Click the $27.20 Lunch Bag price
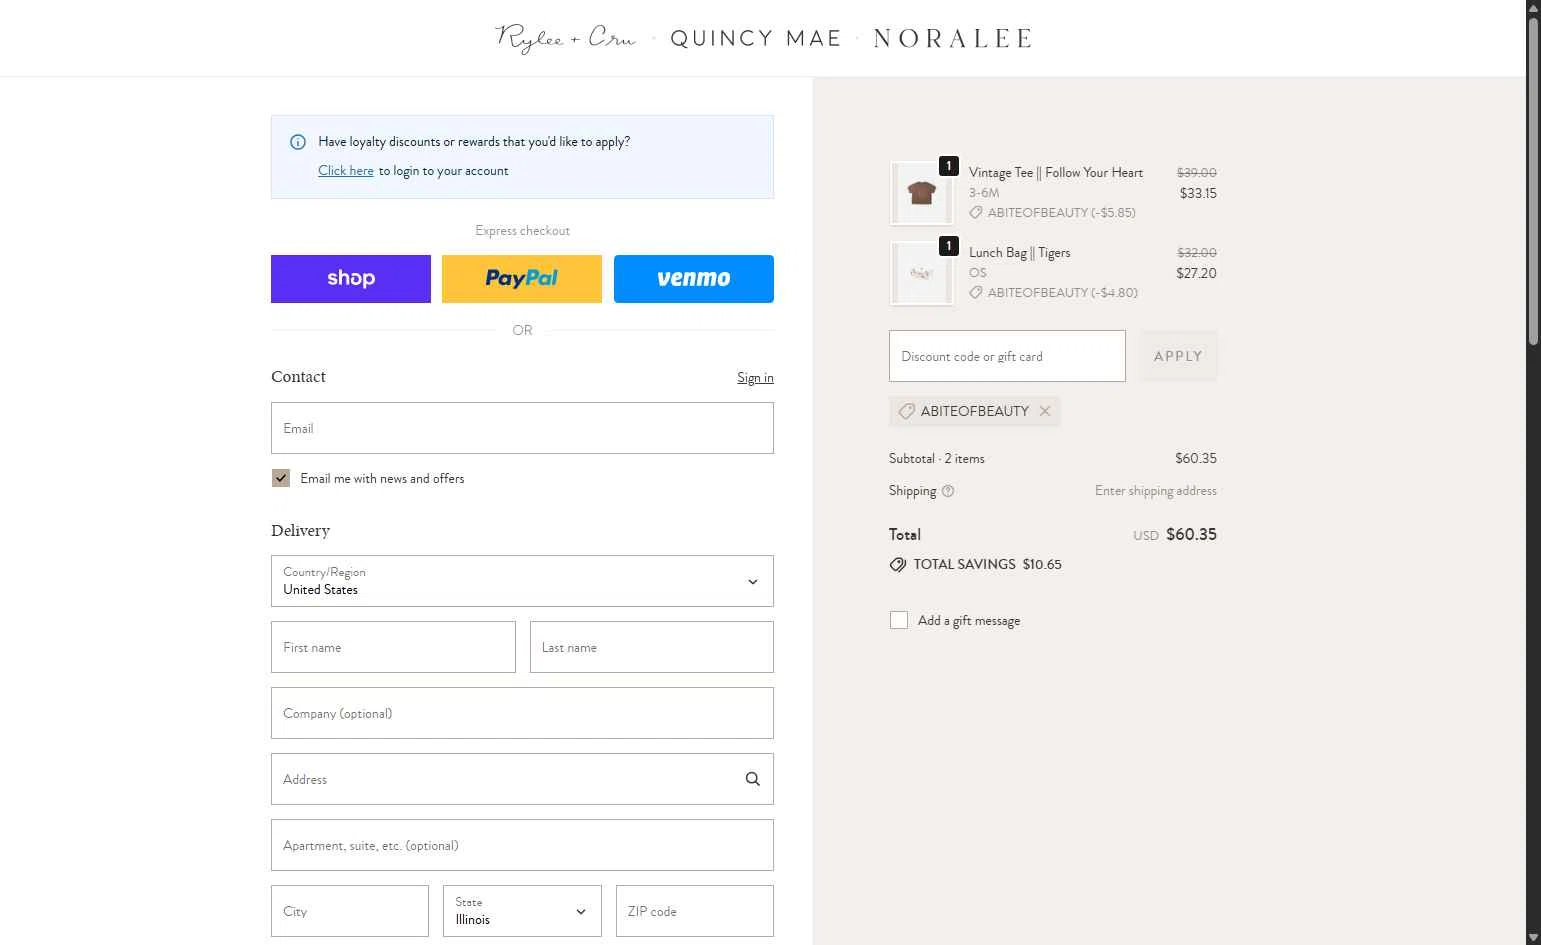Screen dimensions: 1541x945 [1196, 274]
